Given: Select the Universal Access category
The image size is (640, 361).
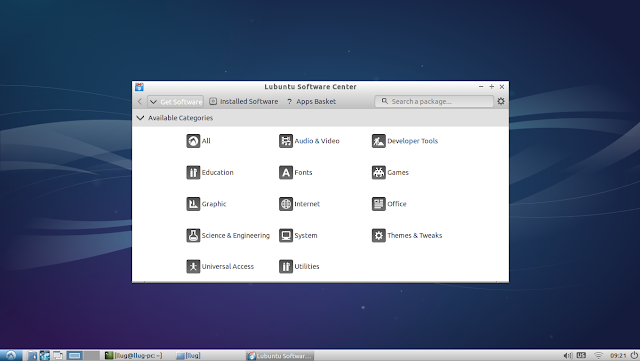Looking at the screenshot, I should pyautogui.click(x=220, y=266).
